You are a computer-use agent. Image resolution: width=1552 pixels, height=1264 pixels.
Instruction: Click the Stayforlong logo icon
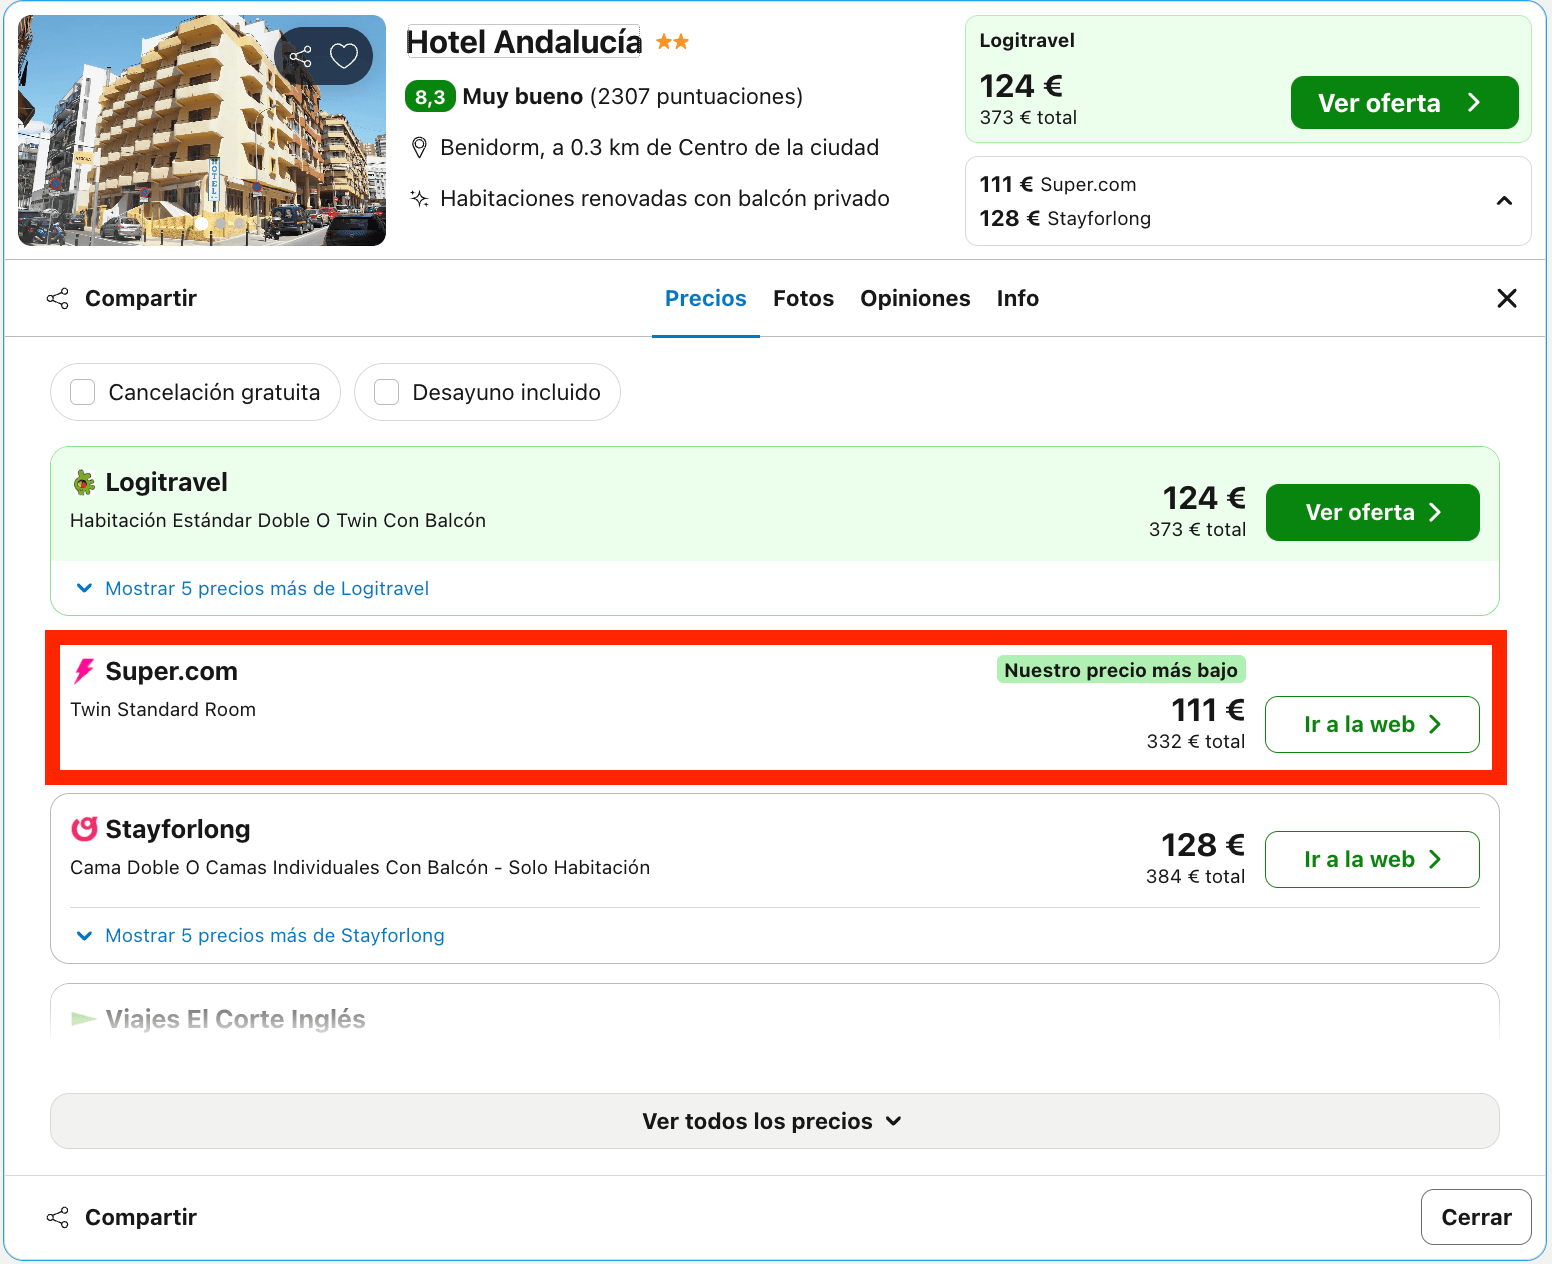[x=84, y=829]
